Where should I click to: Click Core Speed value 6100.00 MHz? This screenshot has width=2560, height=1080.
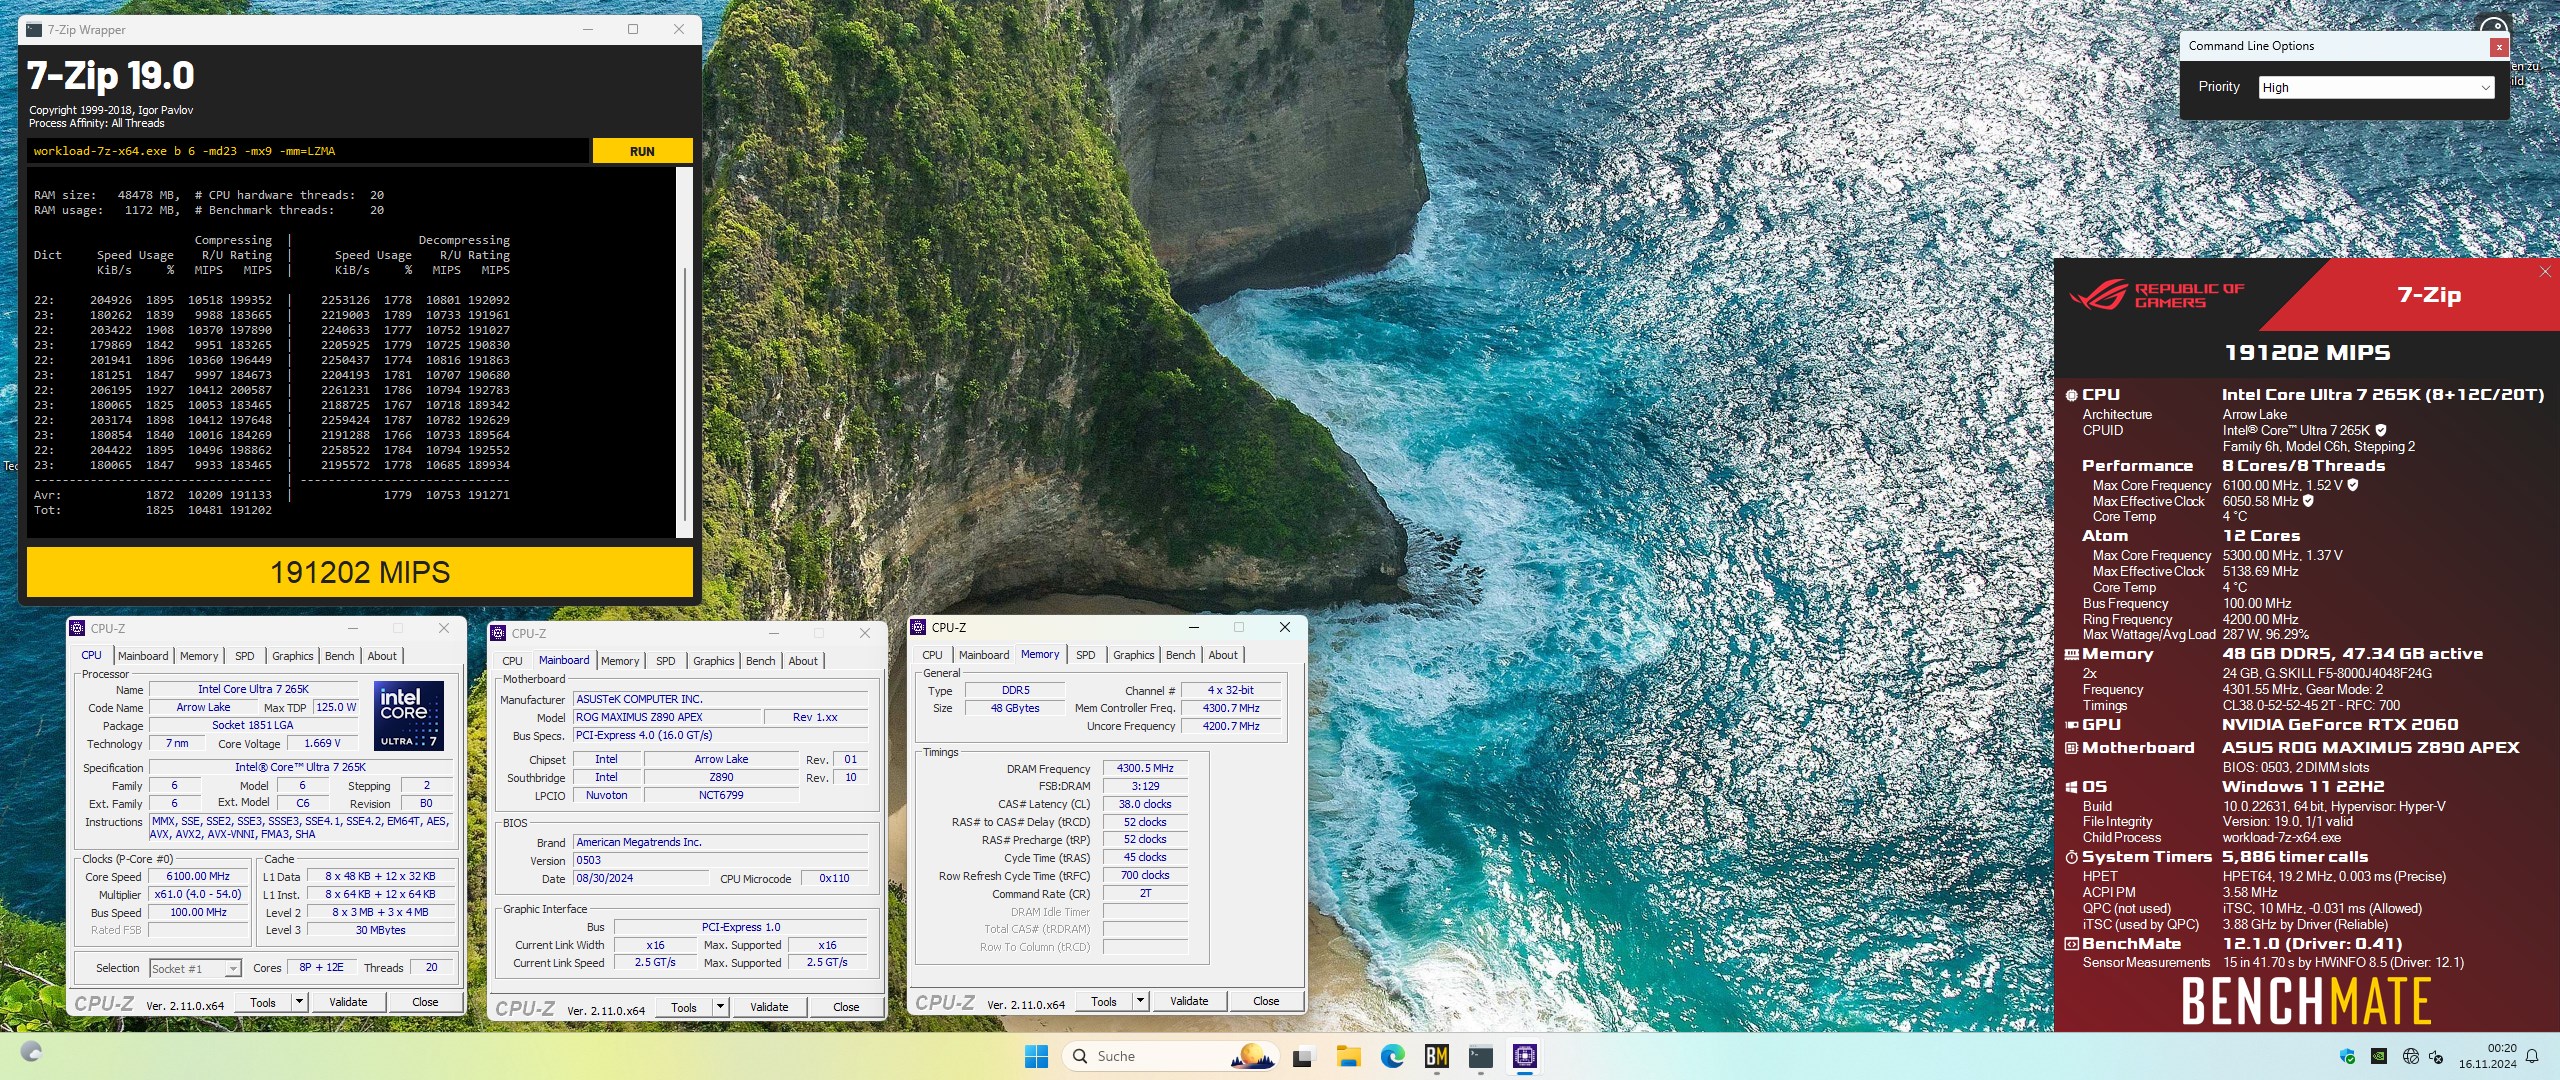pyautogui.click(x=198, y=876)
